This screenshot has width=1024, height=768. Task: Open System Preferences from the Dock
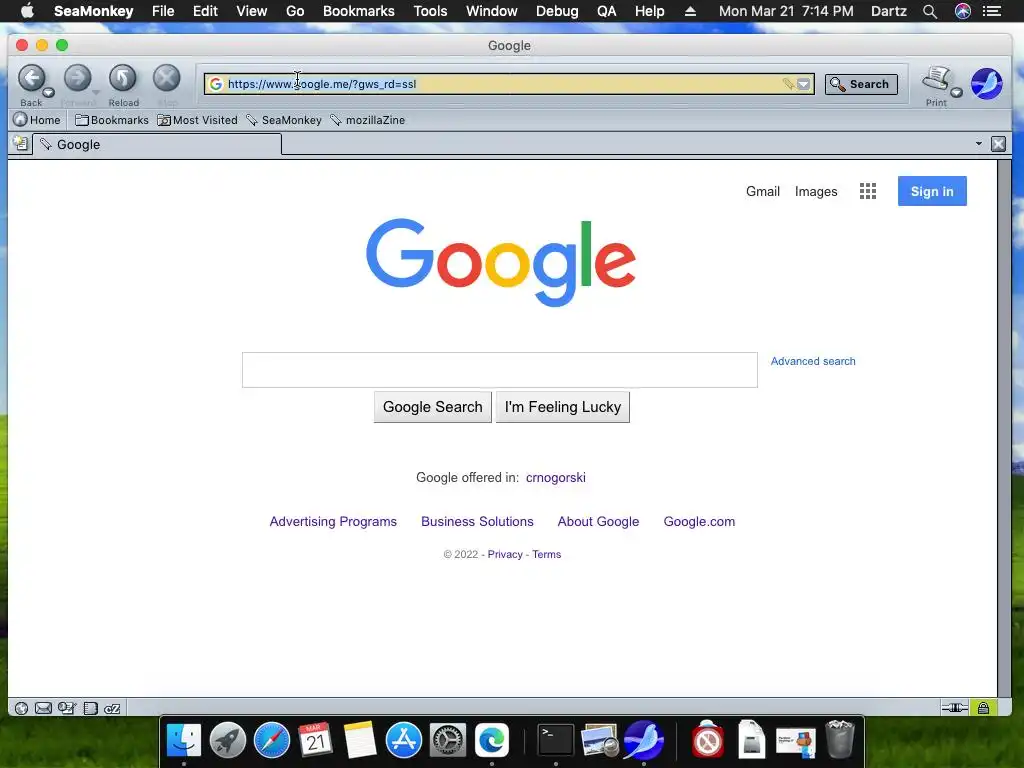(447, 740)
